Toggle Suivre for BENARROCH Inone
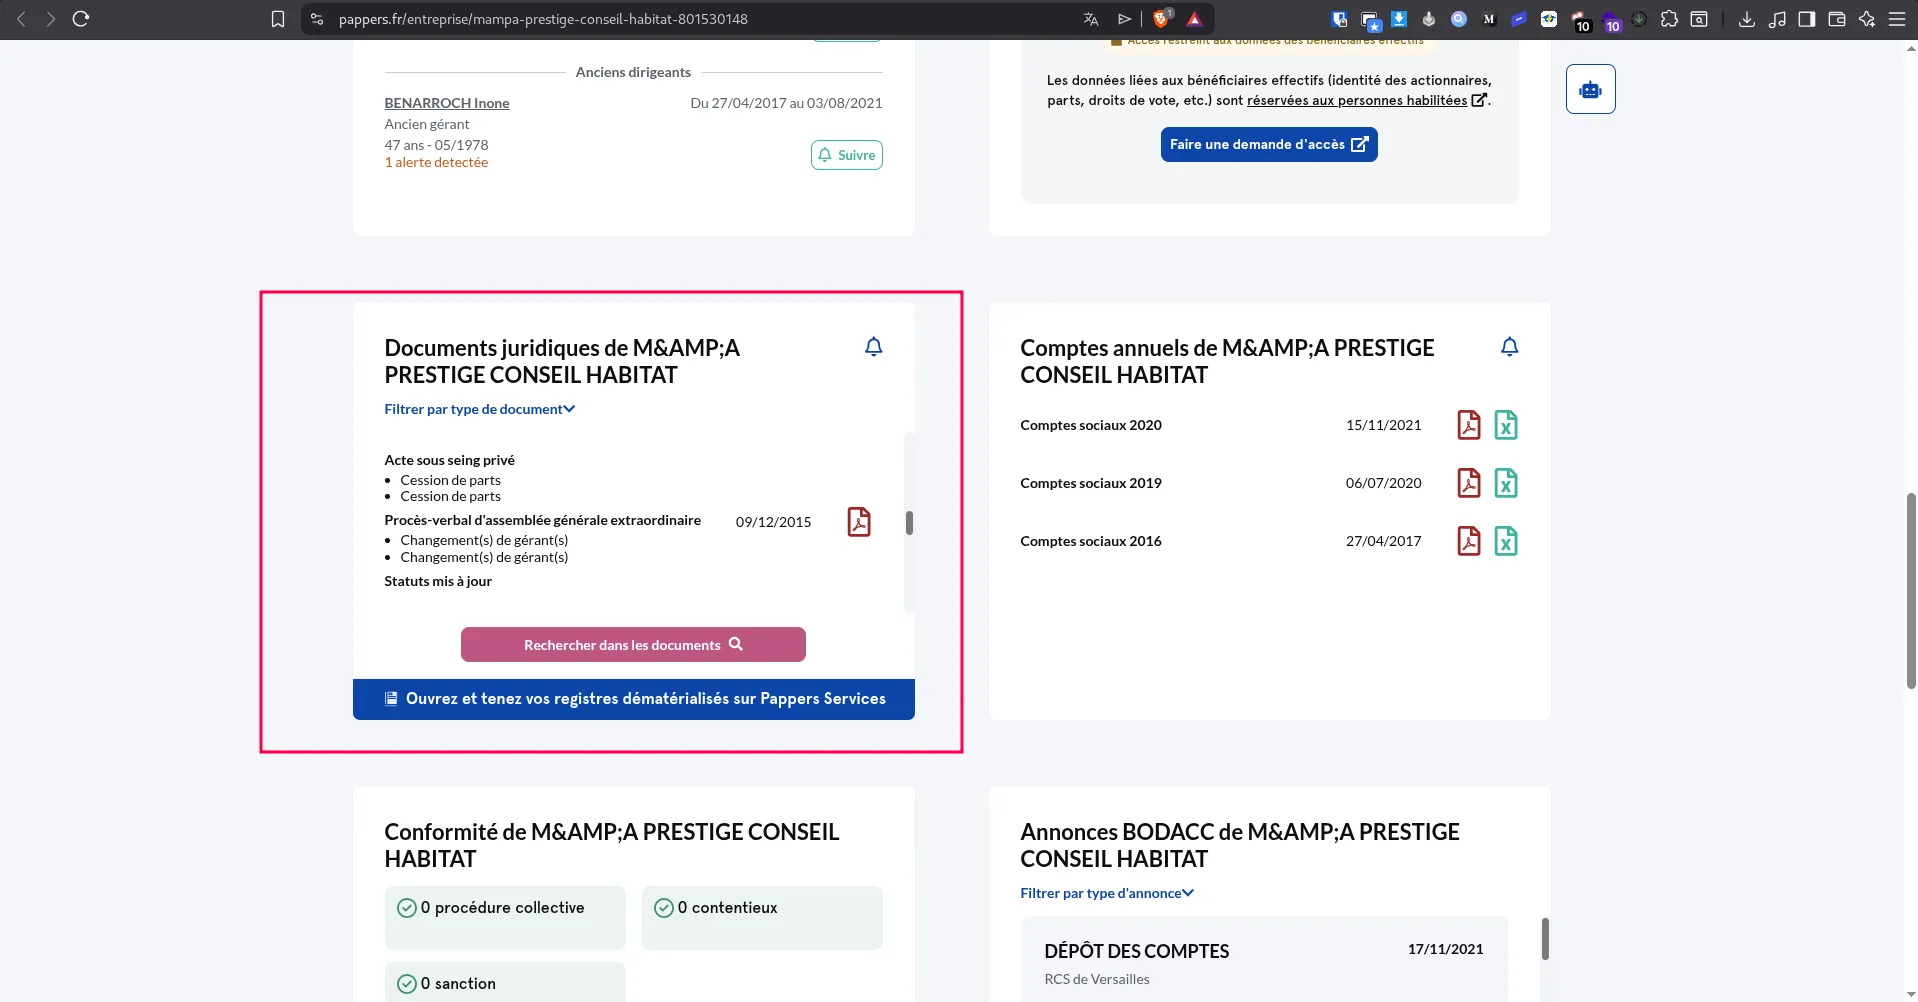Image resolution: width=1918 pixels, height=1002 pixels. (x=846, y=155)
